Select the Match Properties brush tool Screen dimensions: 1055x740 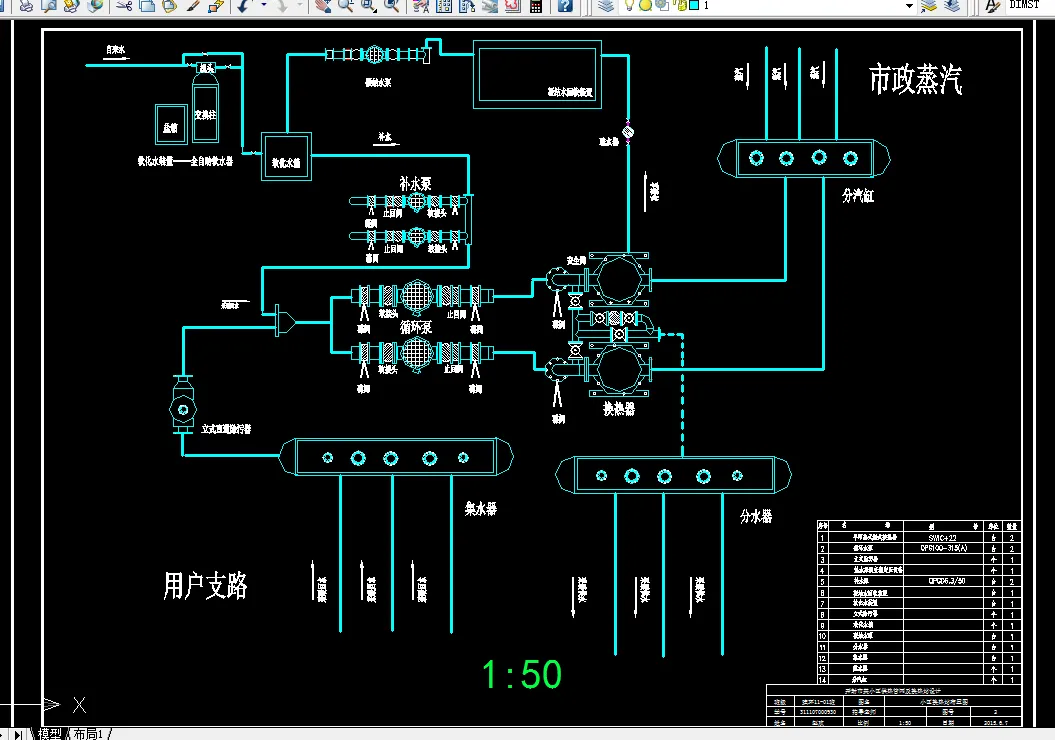(192, 6)
